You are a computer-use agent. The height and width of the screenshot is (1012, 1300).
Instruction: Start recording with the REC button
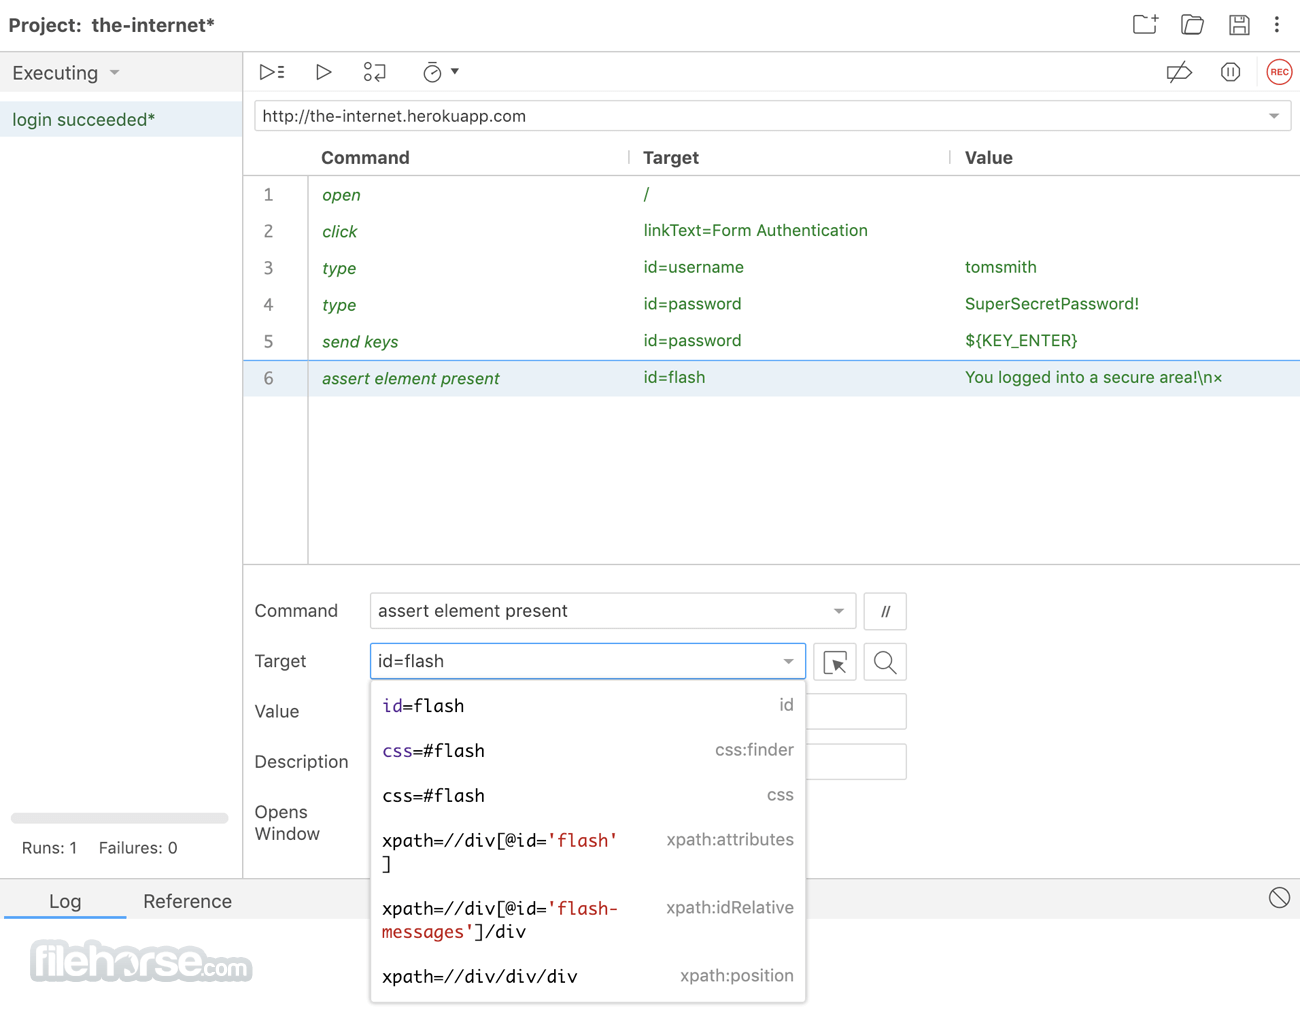1279,72
